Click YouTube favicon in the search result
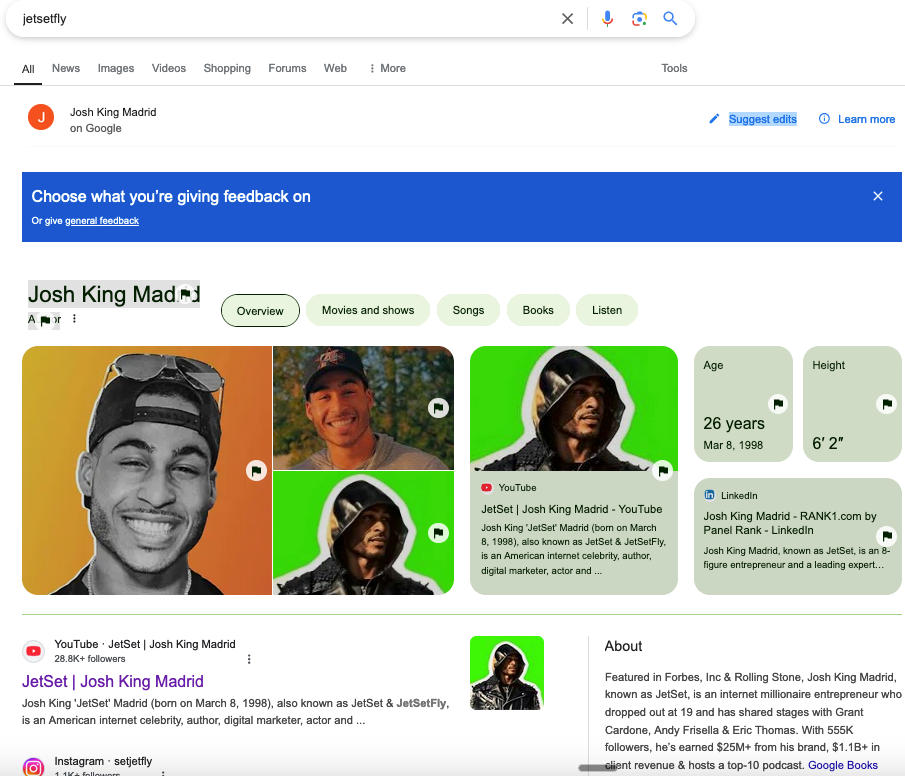This screenshot has width=905, height=776. pos(33,651)
